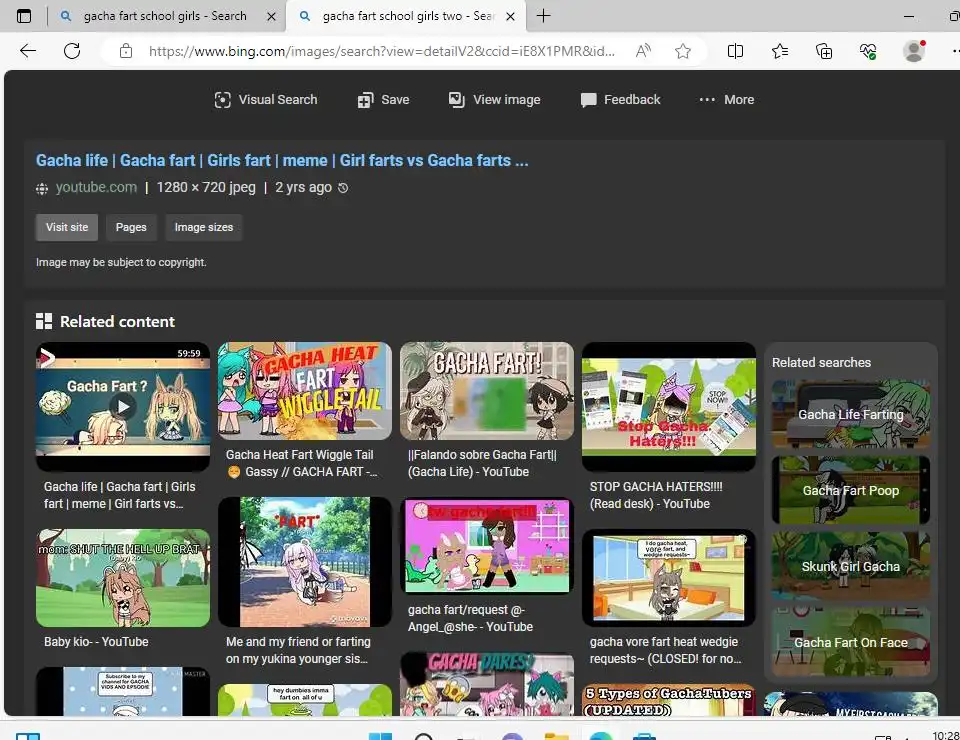Select related search 'Gacha Fart Poop'
This screenshot has width=960, height=740.
click(851, 490)
